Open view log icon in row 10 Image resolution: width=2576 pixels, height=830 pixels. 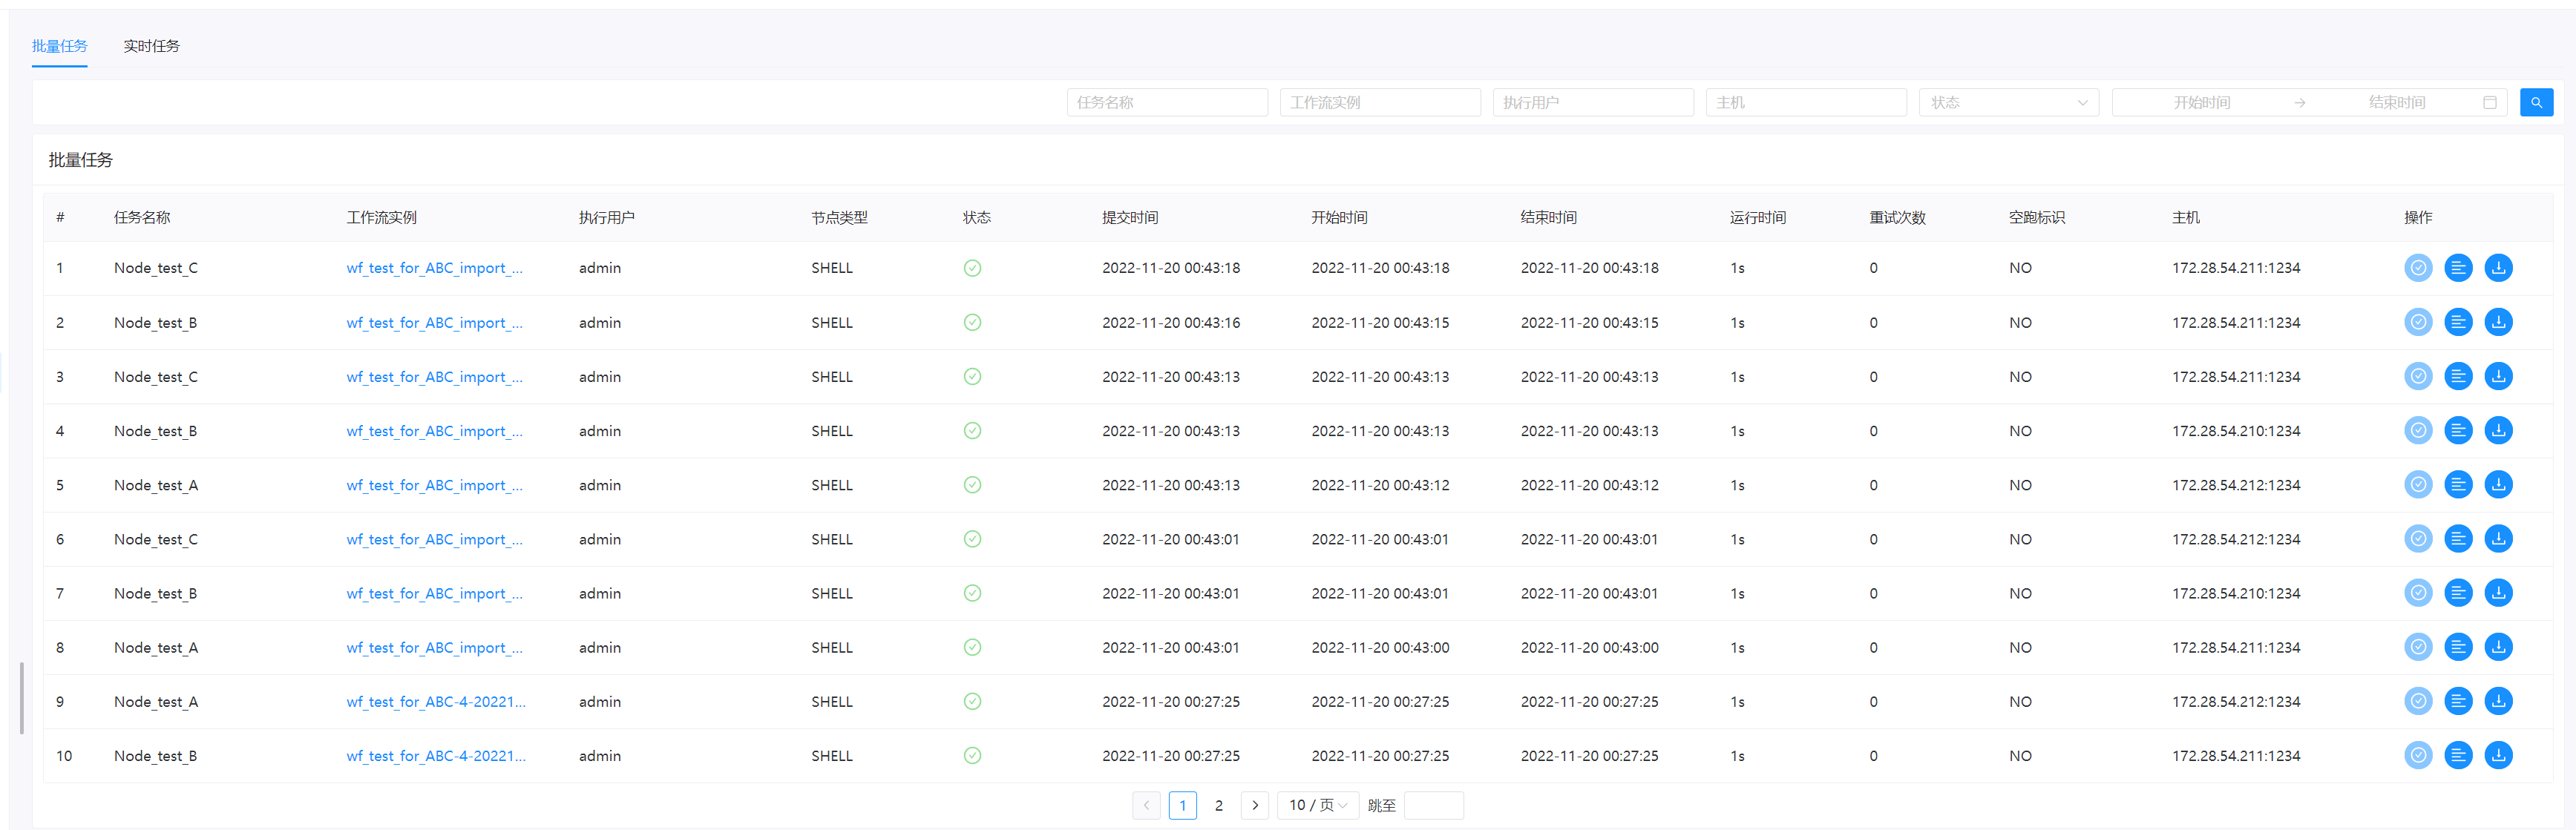tap(2458, 756)
